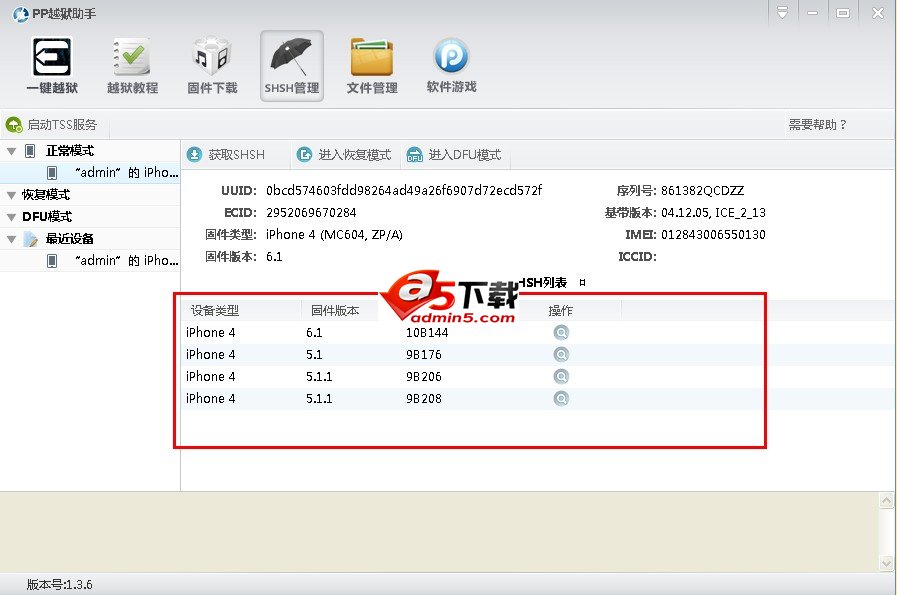Viewport: 897px width, 595px height.
Task: Select "admin" iPhone under 正常模式
Action: point(90,173)
